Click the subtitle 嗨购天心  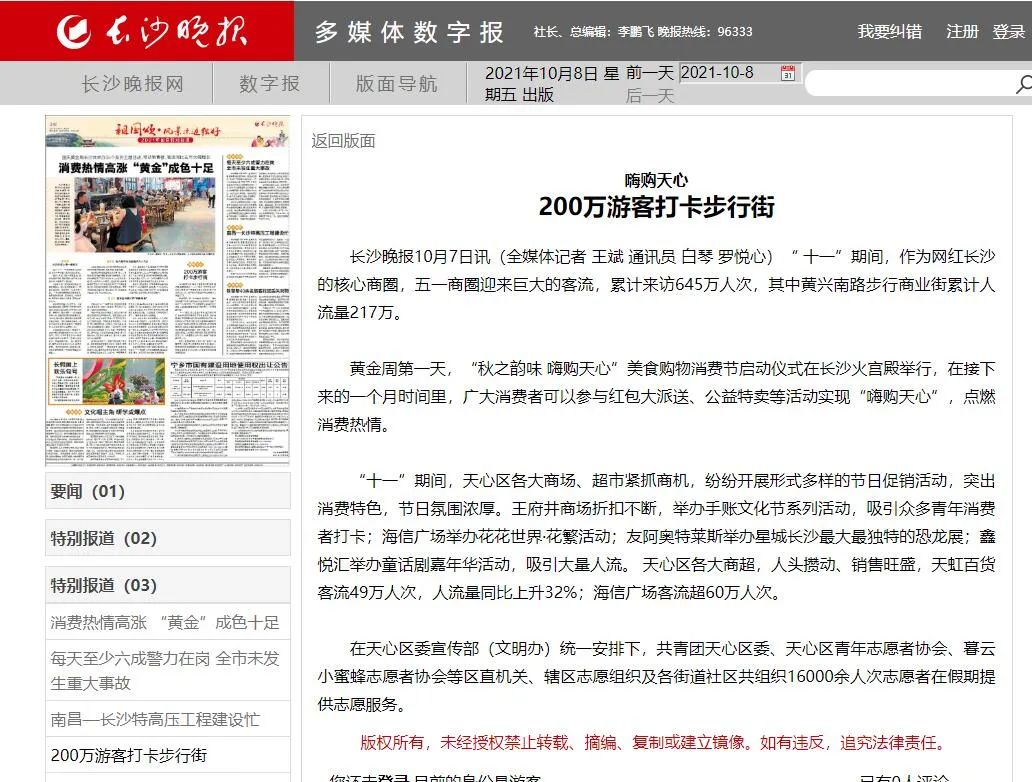click(656, 180)
